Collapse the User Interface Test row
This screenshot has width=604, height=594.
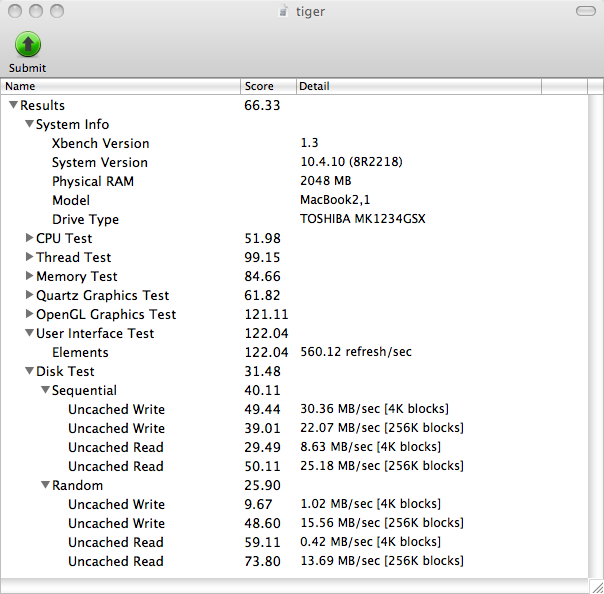pyautogui.click(x=29, y=332)
